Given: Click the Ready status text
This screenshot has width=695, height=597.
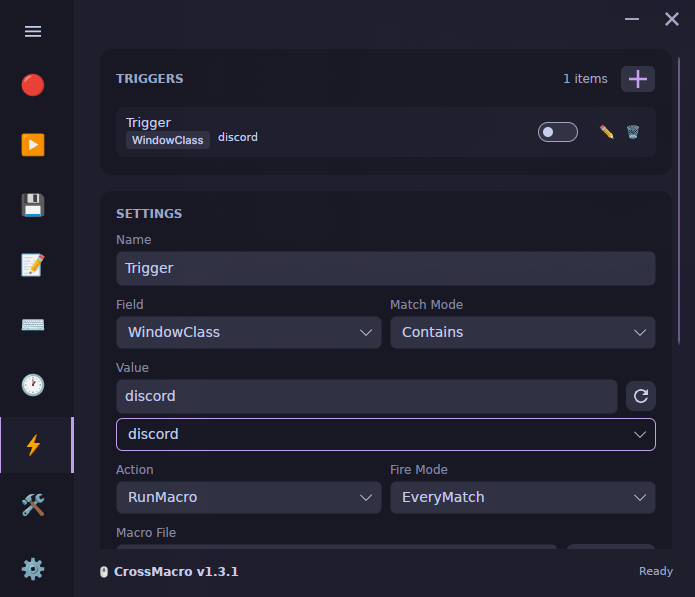Looking at the screenshot, I should 656,571.
